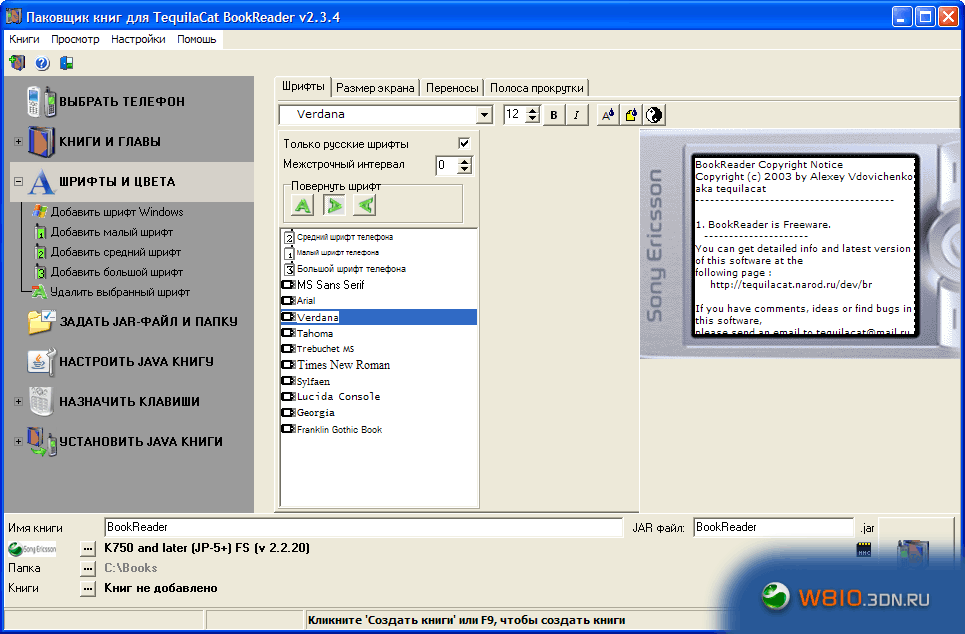Expand the УСТАНОВИТЬ JAVA КНИГИ tree node
965x634 pixels.
pyautogui.click(x=18, y=441)
